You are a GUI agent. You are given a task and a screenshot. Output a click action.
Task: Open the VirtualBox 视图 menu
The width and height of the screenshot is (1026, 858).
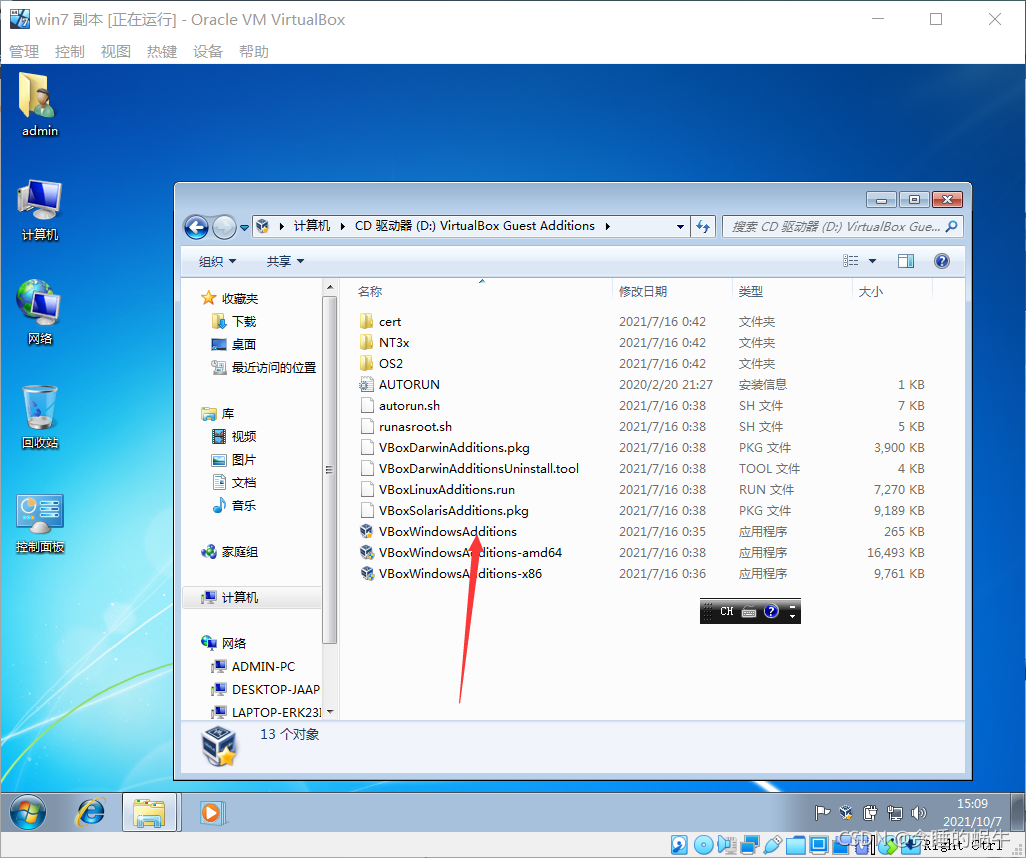tap(116, 52)
